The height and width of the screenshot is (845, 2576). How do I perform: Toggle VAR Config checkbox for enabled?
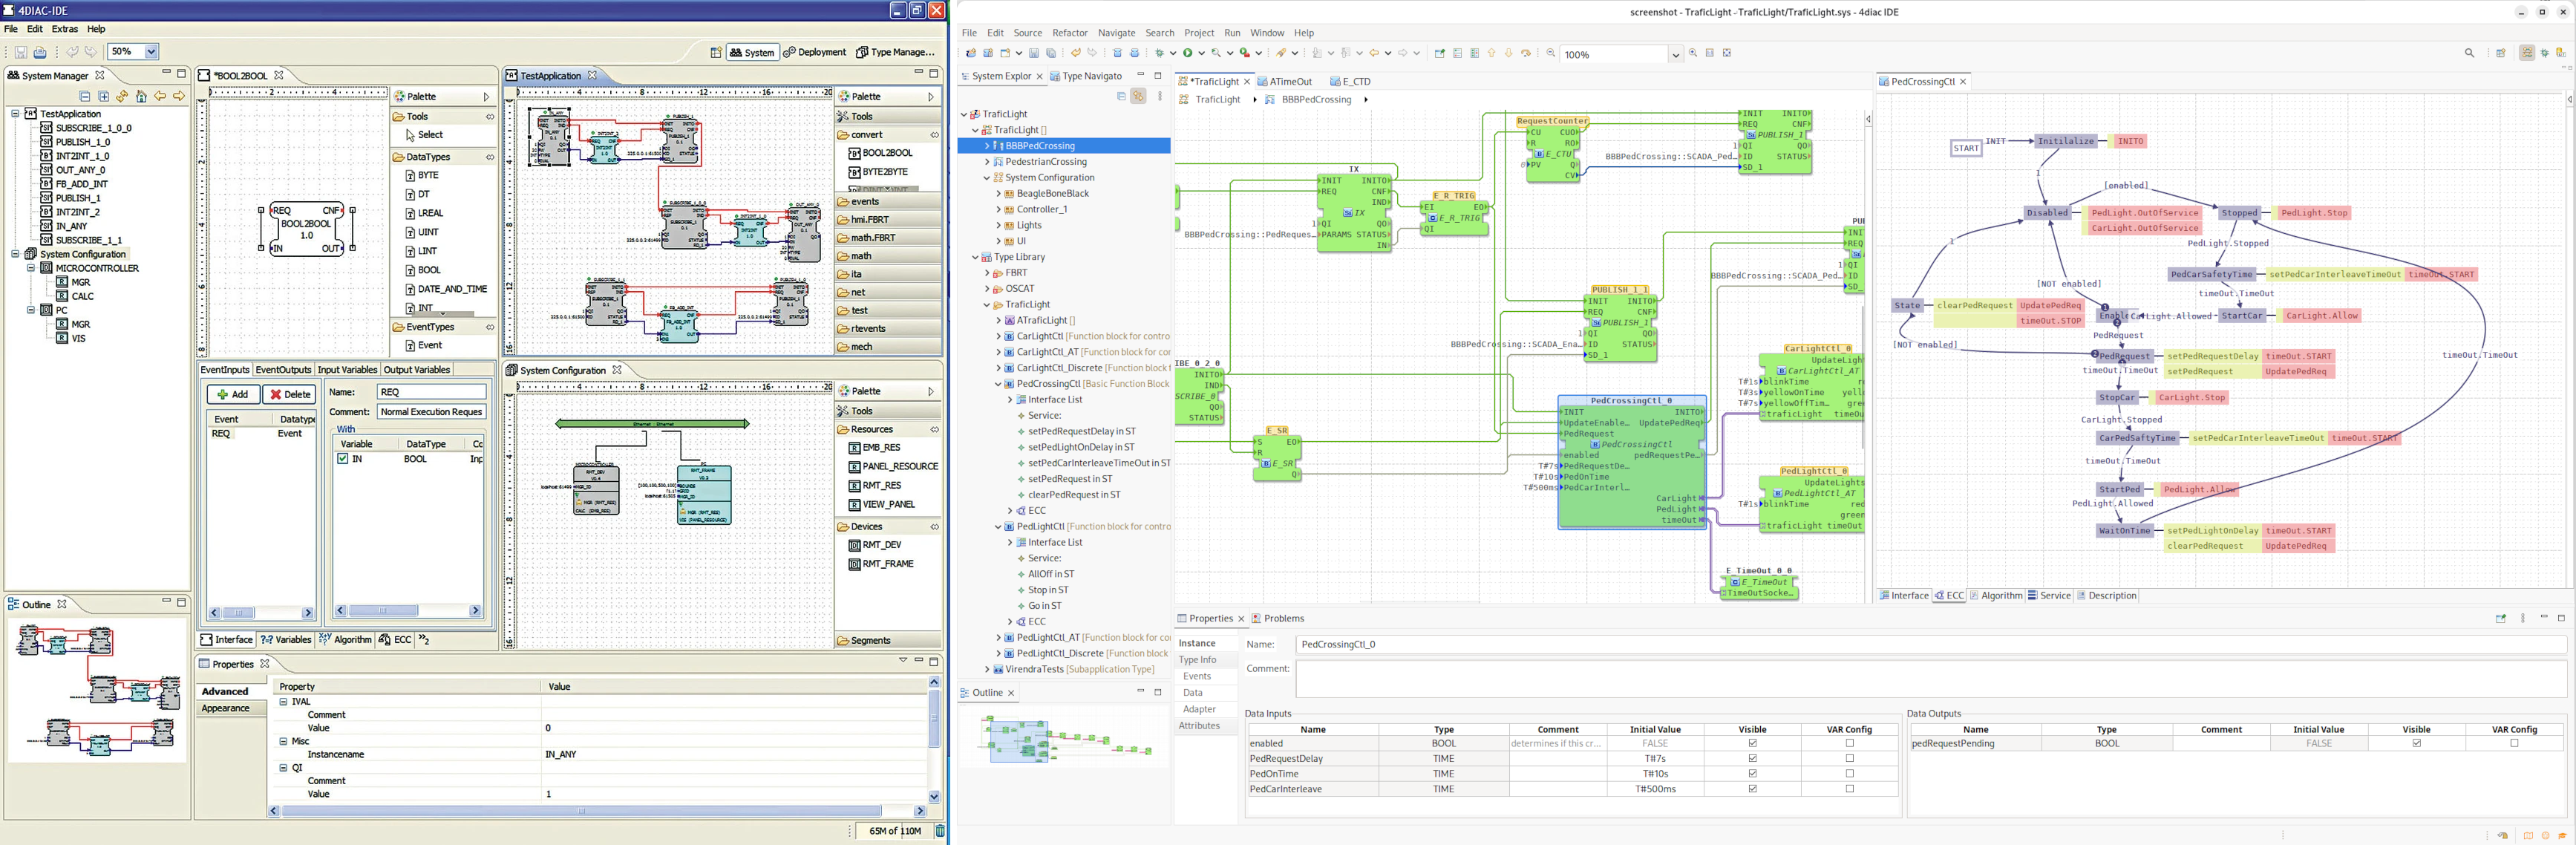pos(1849,743)
